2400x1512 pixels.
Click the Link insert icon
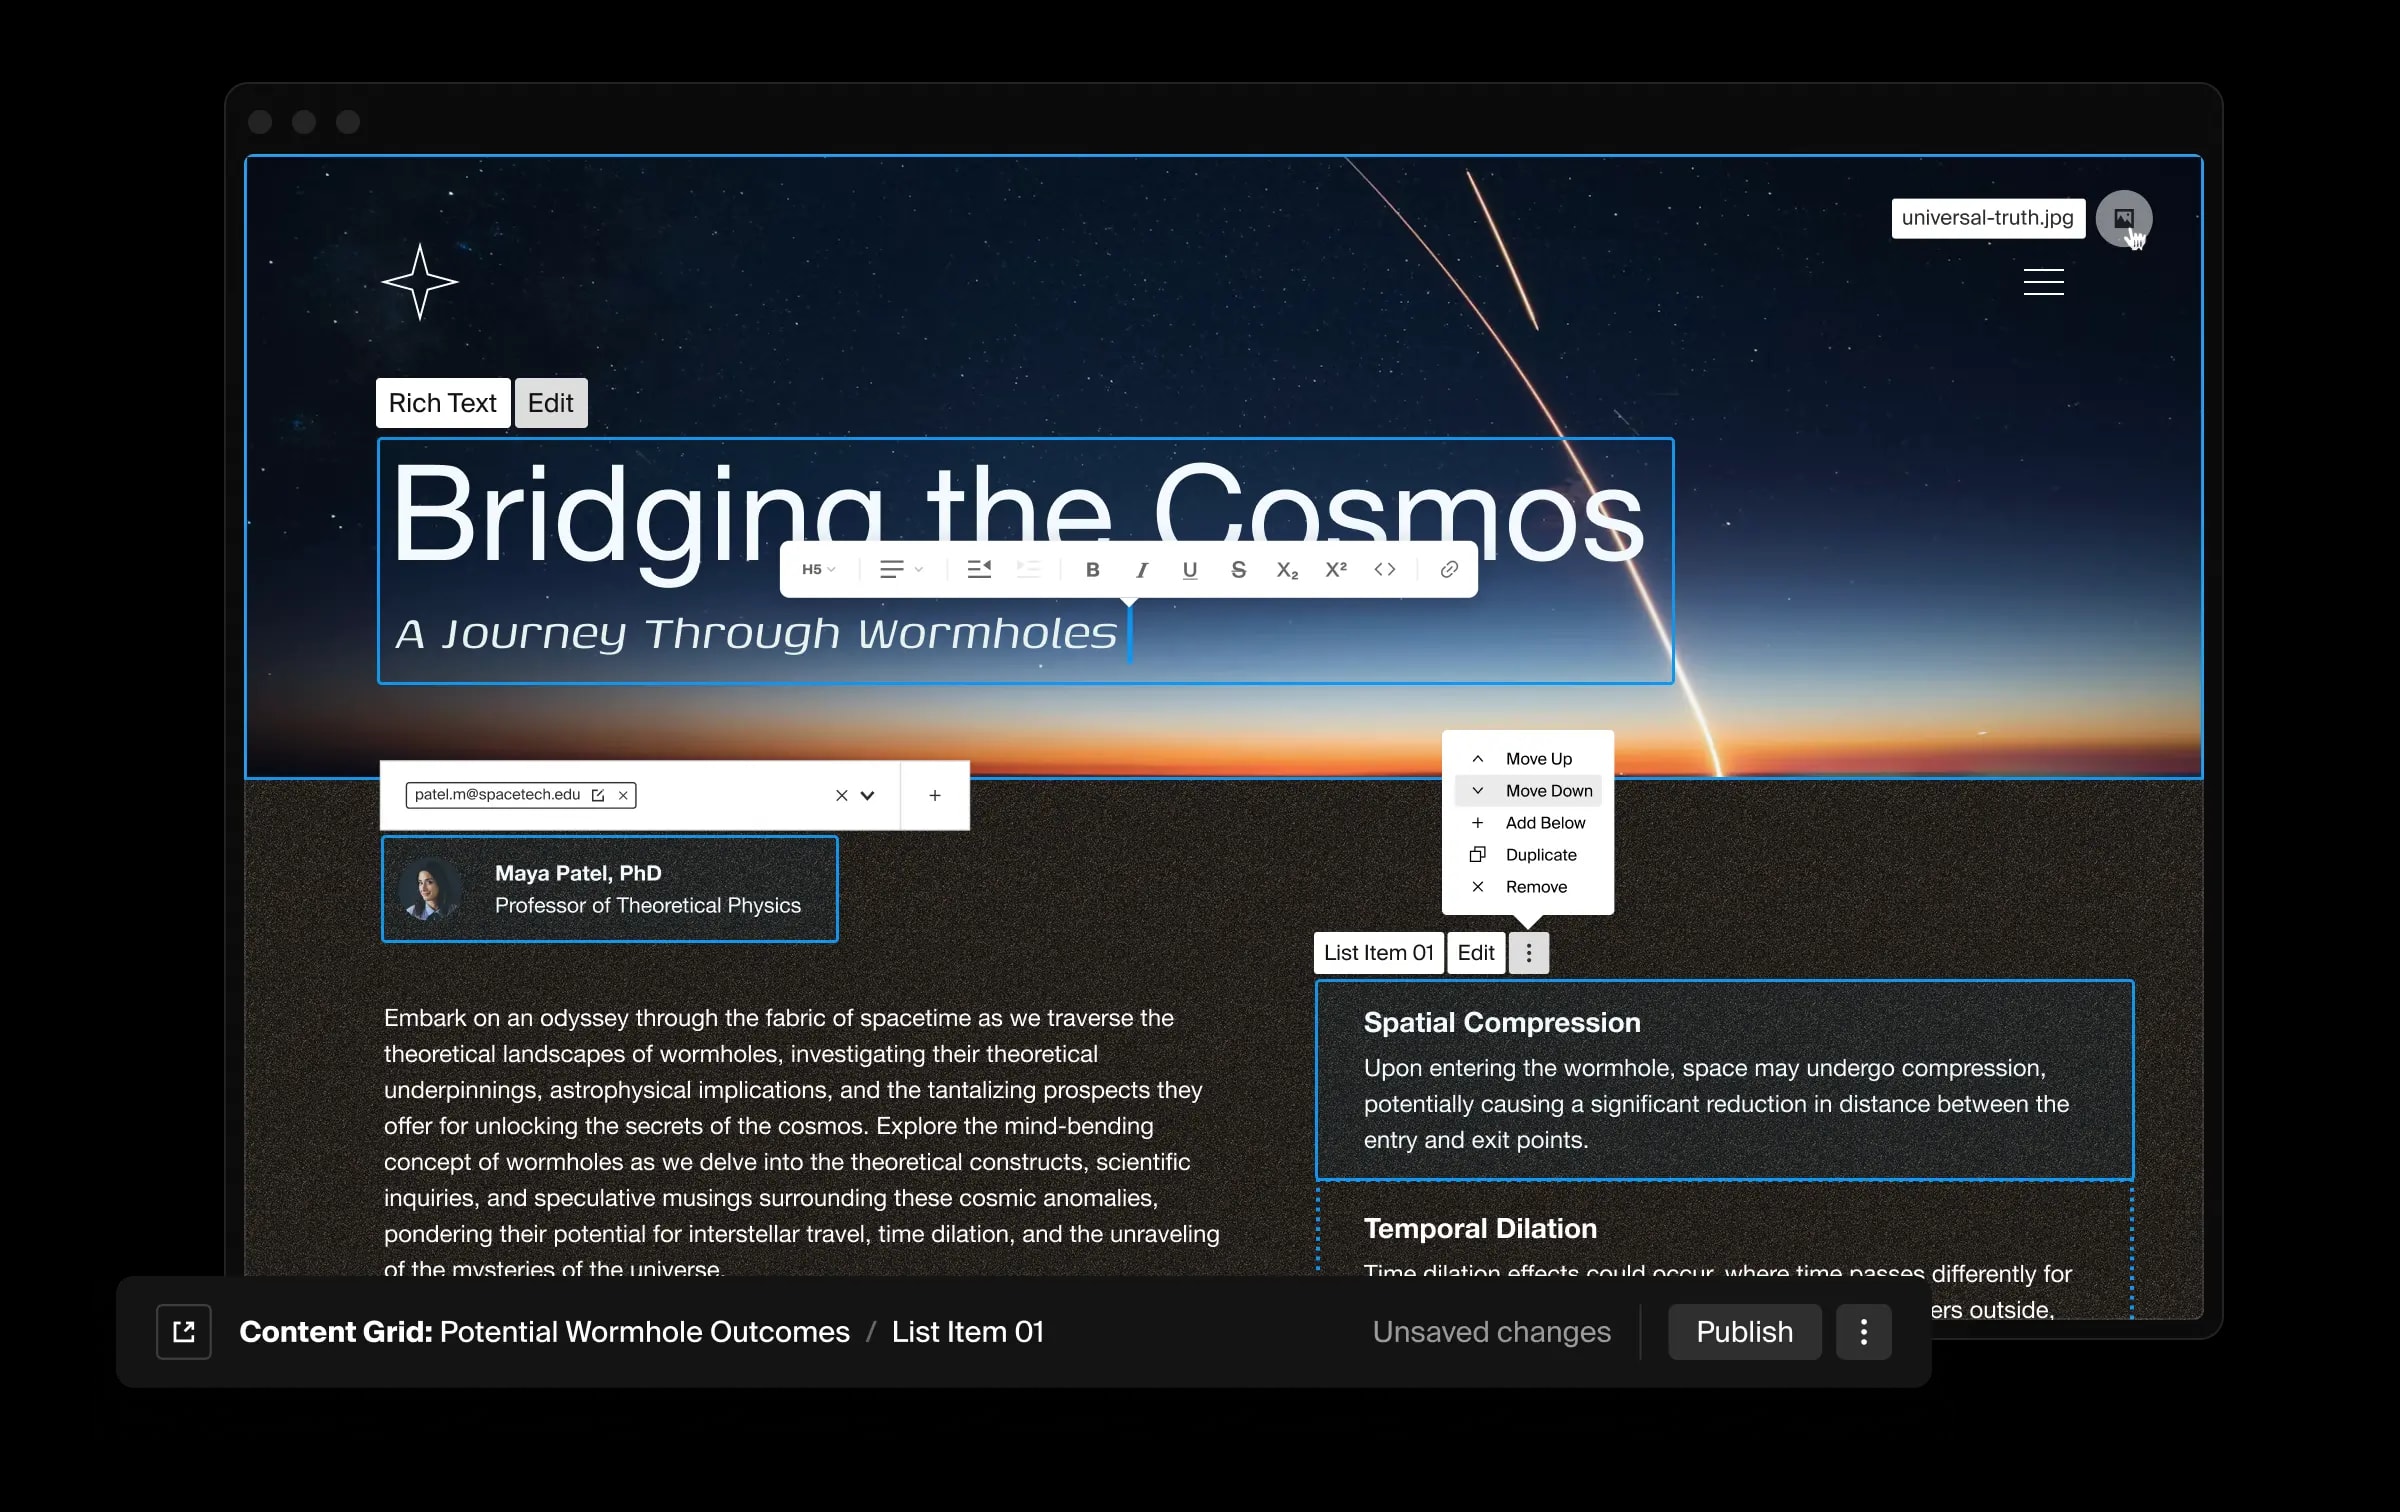point(1449,570)
